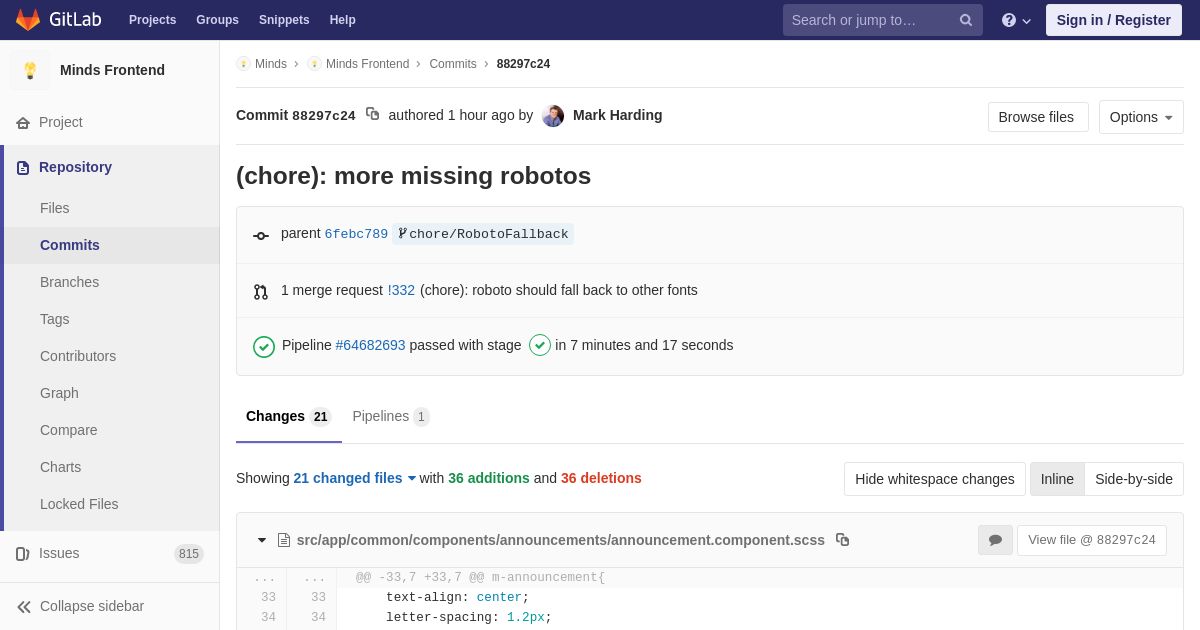
Task: Click the stage passed check icon
Action: [540, 345]
